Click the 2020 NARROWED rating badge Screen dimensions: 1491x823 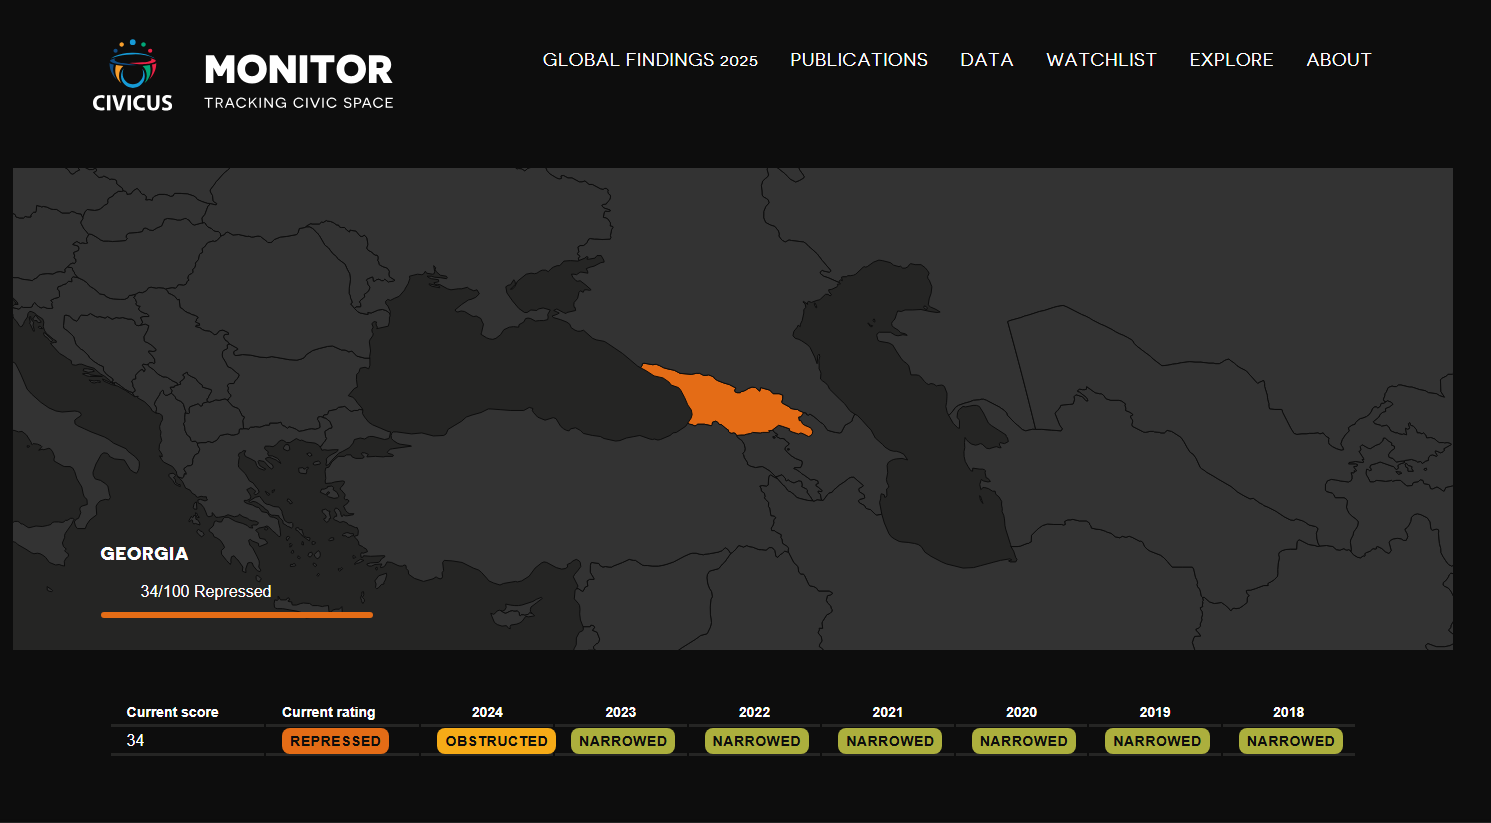1023,741
